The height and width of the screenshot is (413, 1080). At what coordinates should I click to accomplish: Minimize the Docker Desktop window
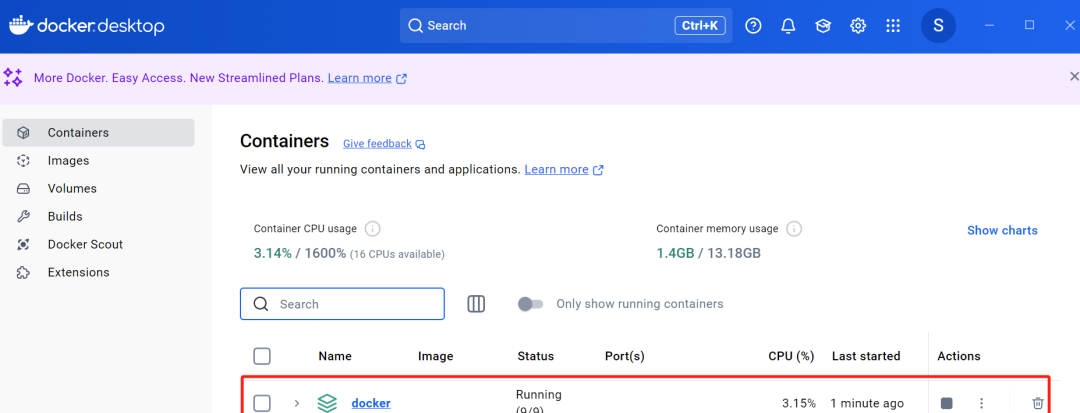990,25
